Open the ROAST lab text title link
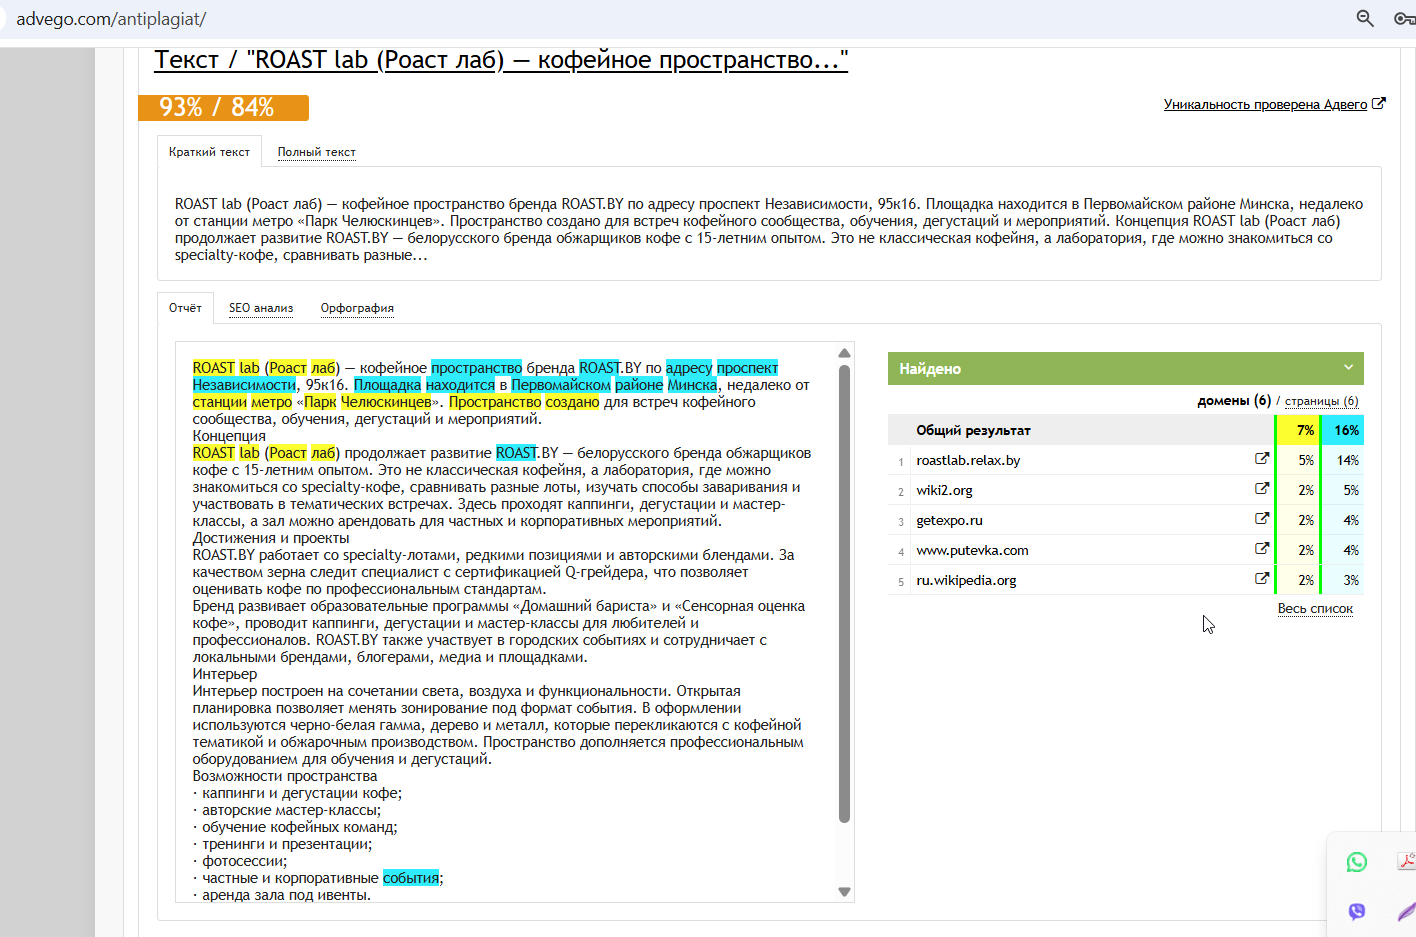This screenshot has height=937, width=1416. (501, 60)
